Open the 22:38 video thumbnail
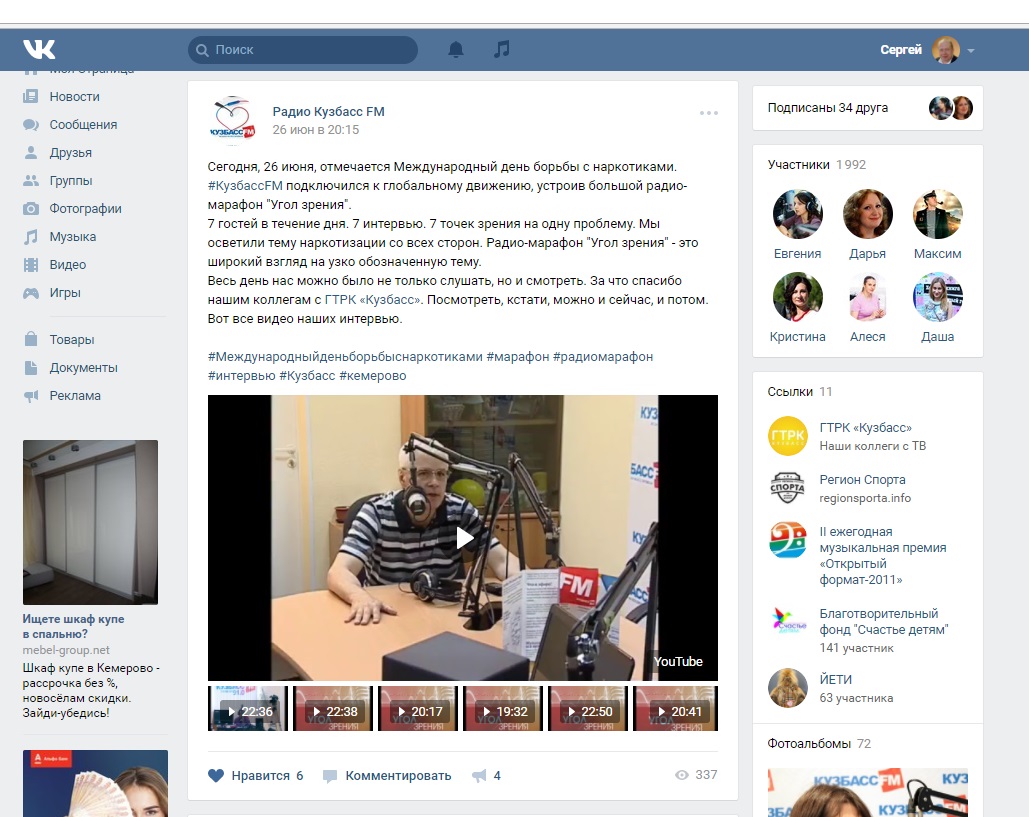1029x817 pixels. coord(333,709)
